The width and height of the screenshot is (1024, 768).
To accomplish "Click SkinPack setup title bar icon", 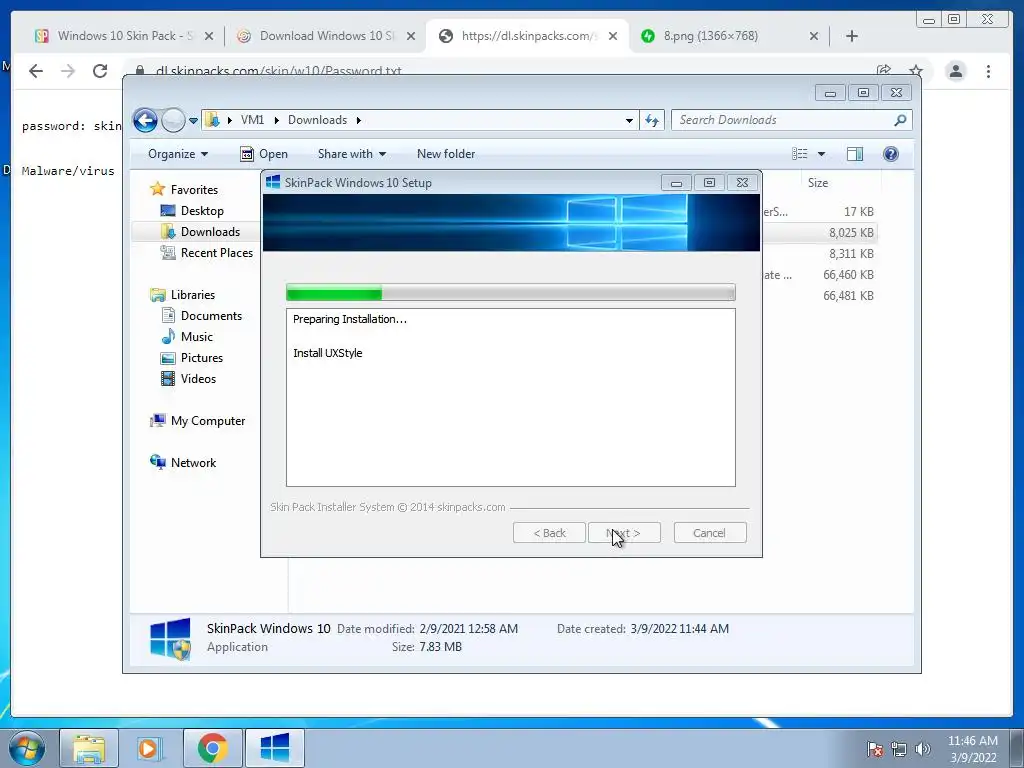I will 274,183.
